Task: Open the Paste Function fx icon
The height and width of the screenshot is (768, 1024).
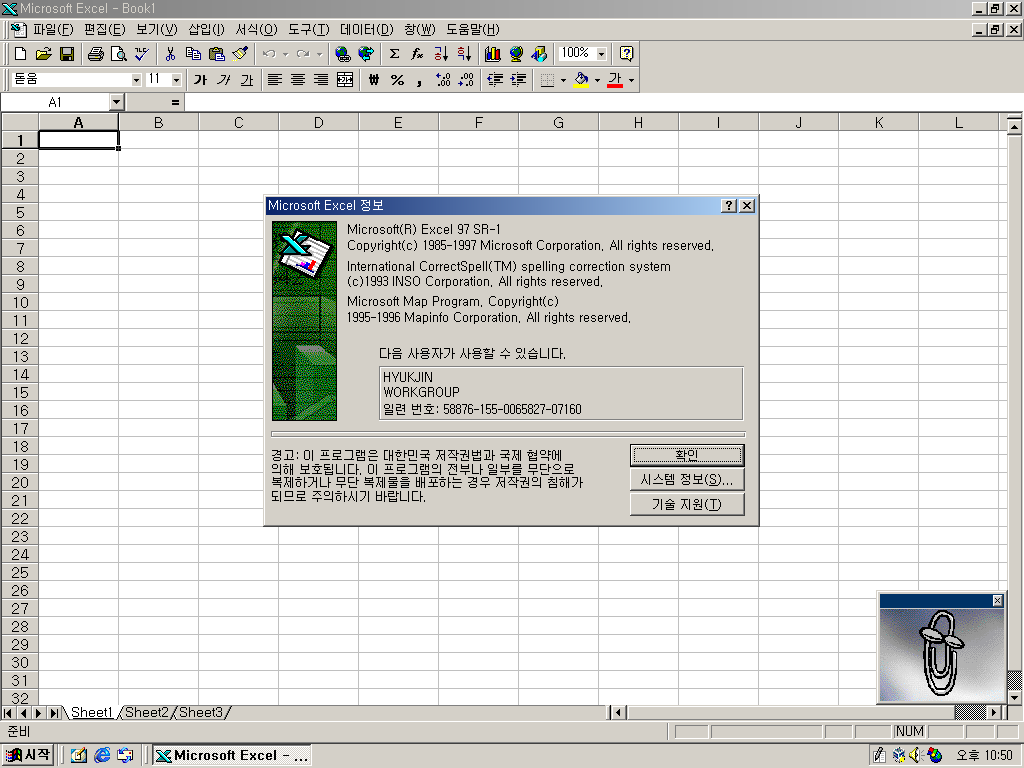Action: (x=417, y=54)
